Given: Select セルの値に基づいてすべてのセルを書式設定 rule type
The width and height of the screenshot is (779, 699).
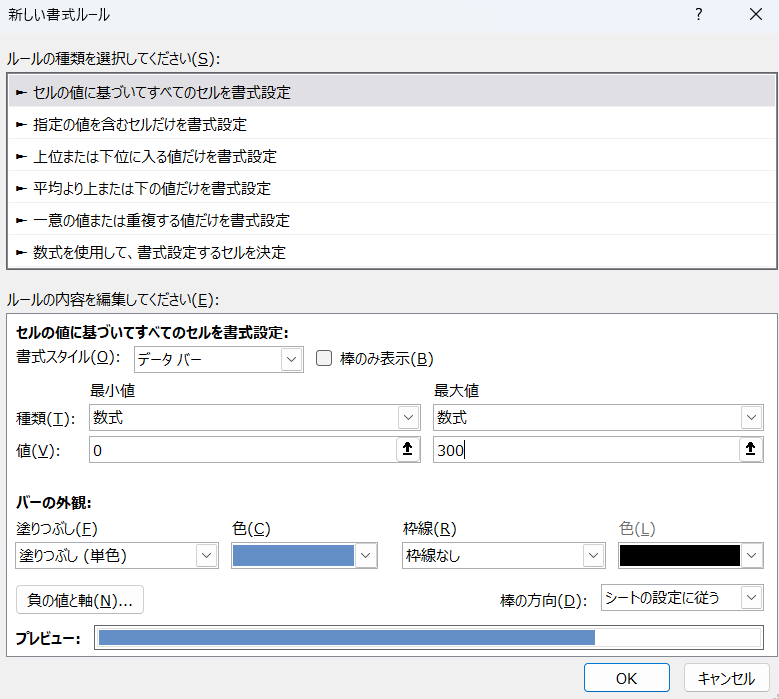Looking at the screenshot, I should click(x=162, y=92).
